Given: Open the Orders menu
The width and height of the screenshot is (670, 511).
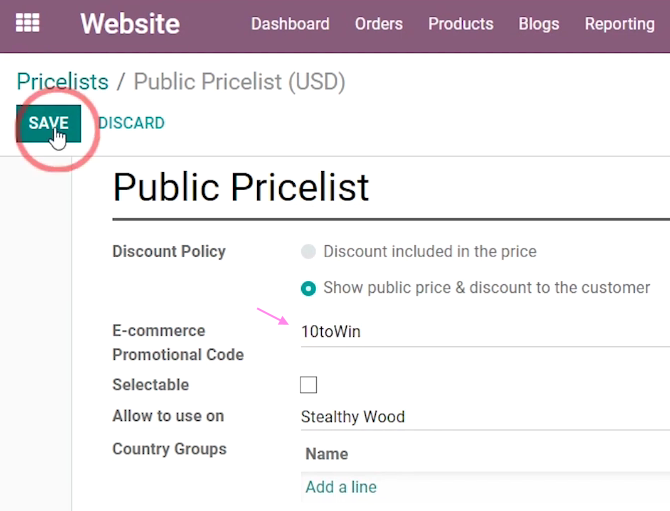Looking at the screenshot, I should (379, 24).
